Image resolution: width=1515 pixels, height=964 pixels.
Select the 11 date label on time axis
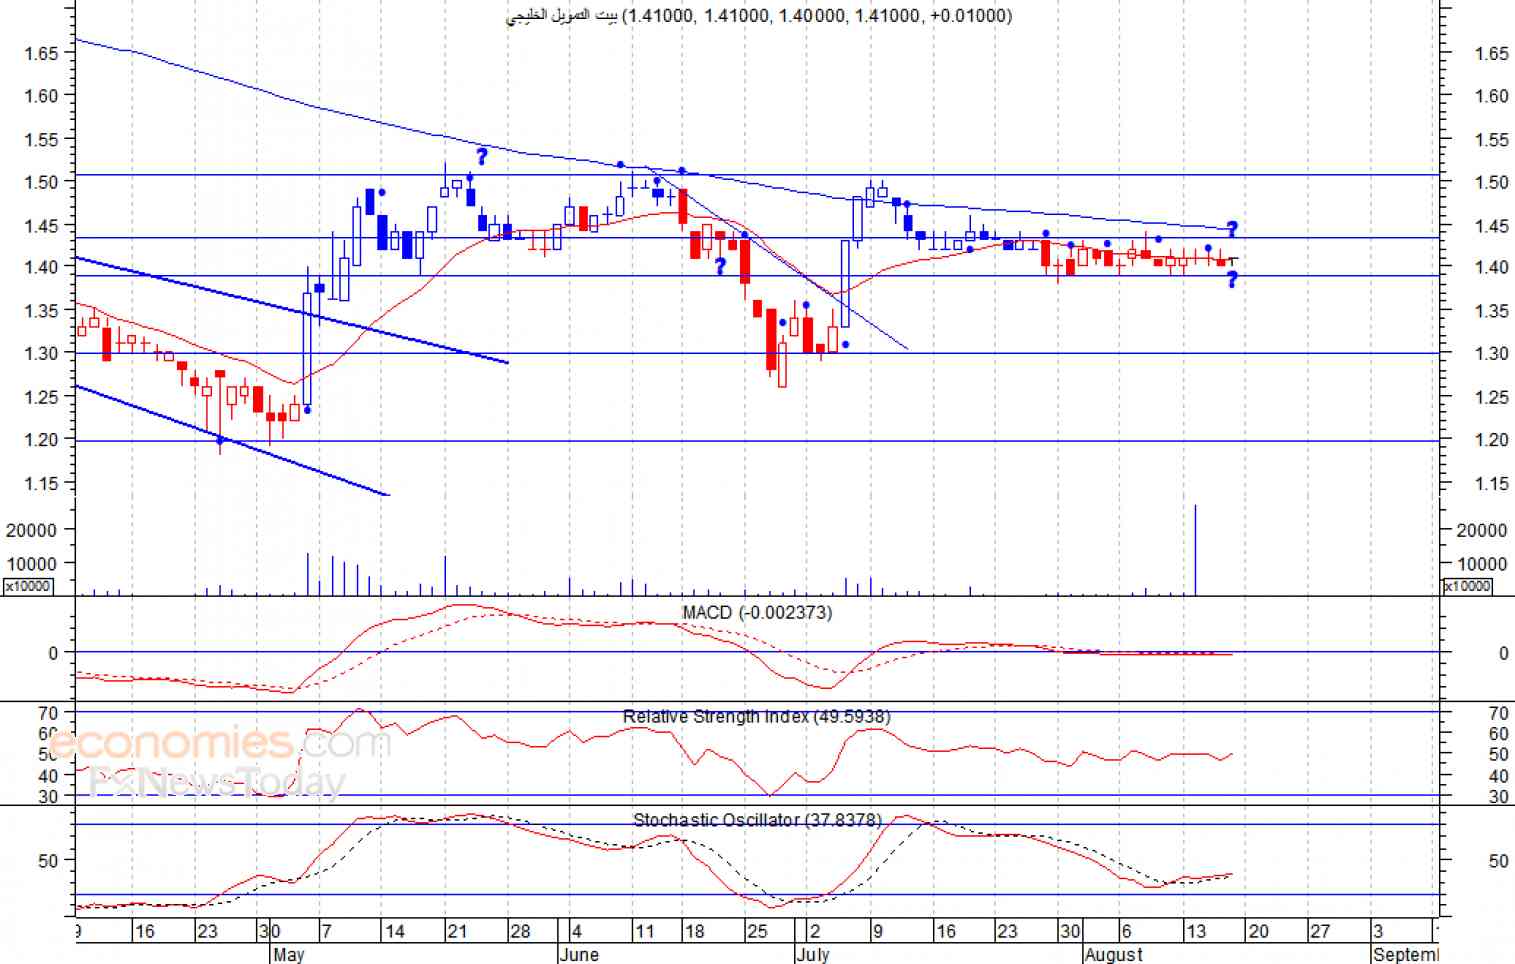tap(645, 931)
